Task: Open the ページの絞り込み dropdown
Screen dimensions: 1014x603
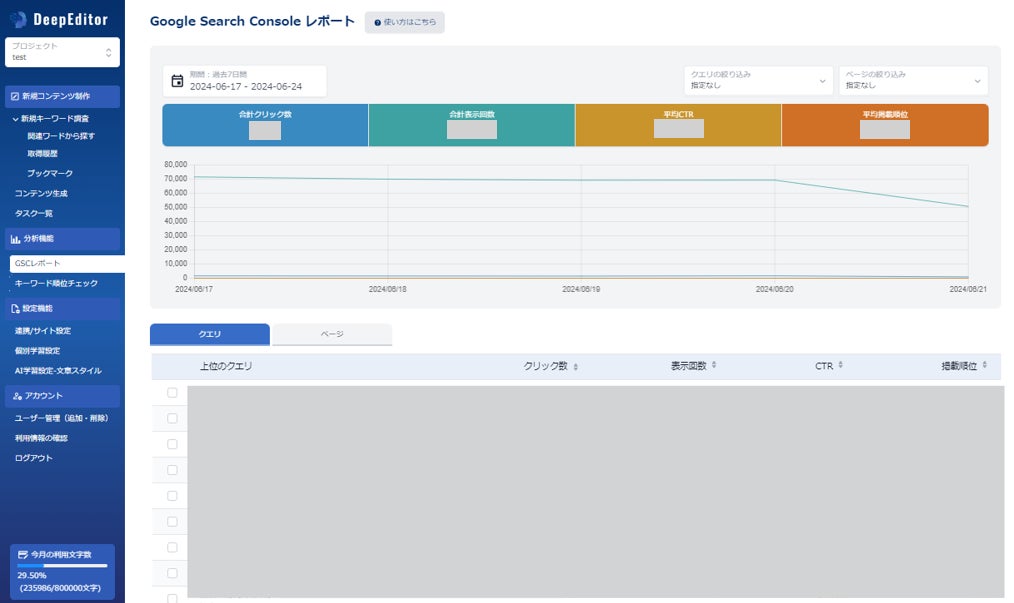Action: [x=913, y=81]
